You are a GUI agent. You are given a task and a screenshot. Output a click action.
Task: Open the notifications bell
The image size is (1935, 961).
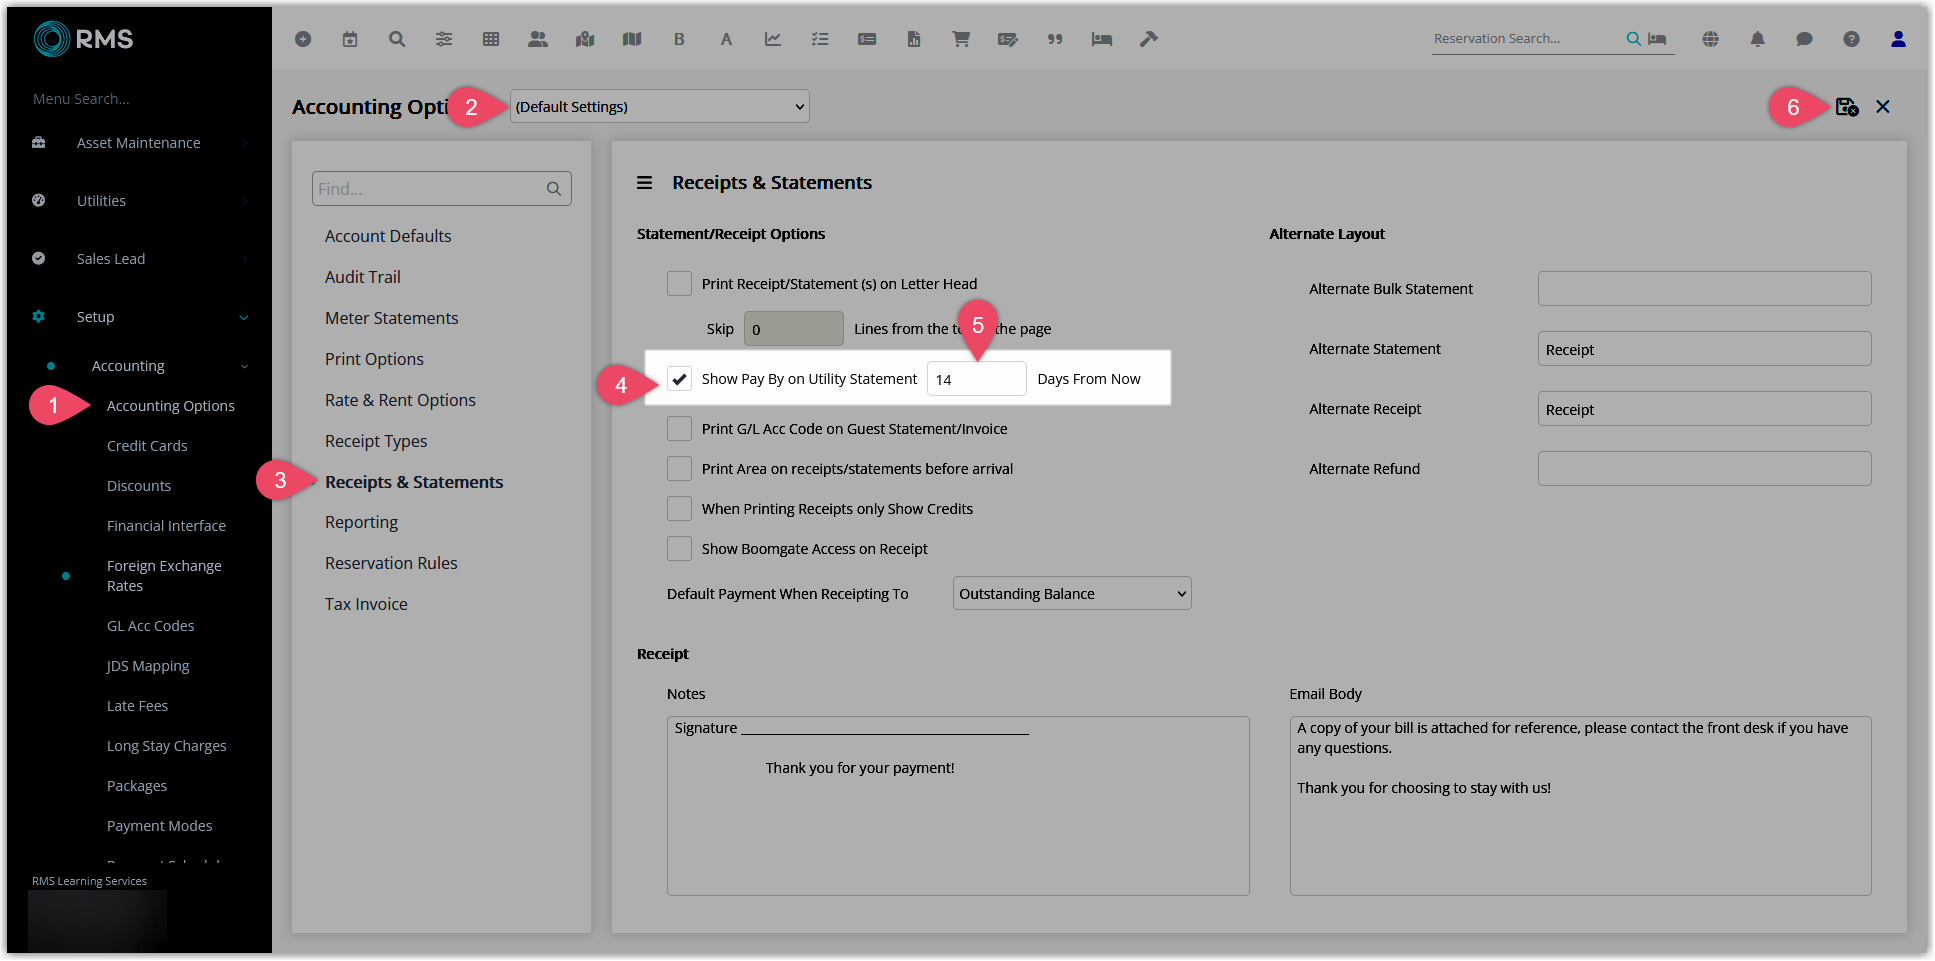(x=1758, y=39)
